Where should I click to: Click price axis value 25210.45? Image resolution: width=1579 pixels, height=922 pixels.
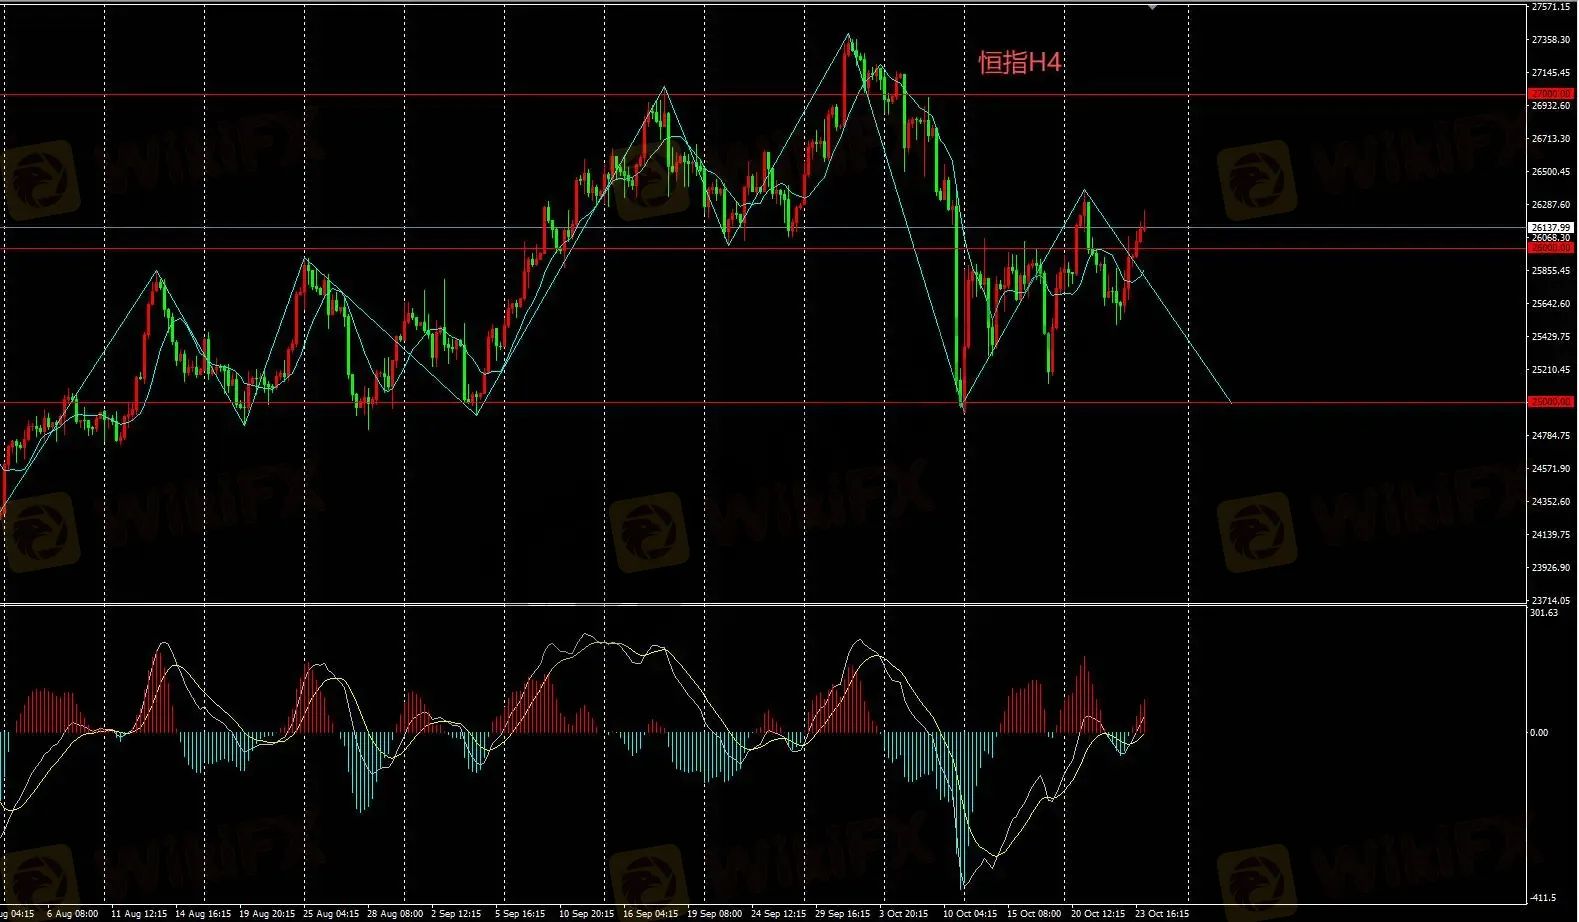(x=1551, y=370)
